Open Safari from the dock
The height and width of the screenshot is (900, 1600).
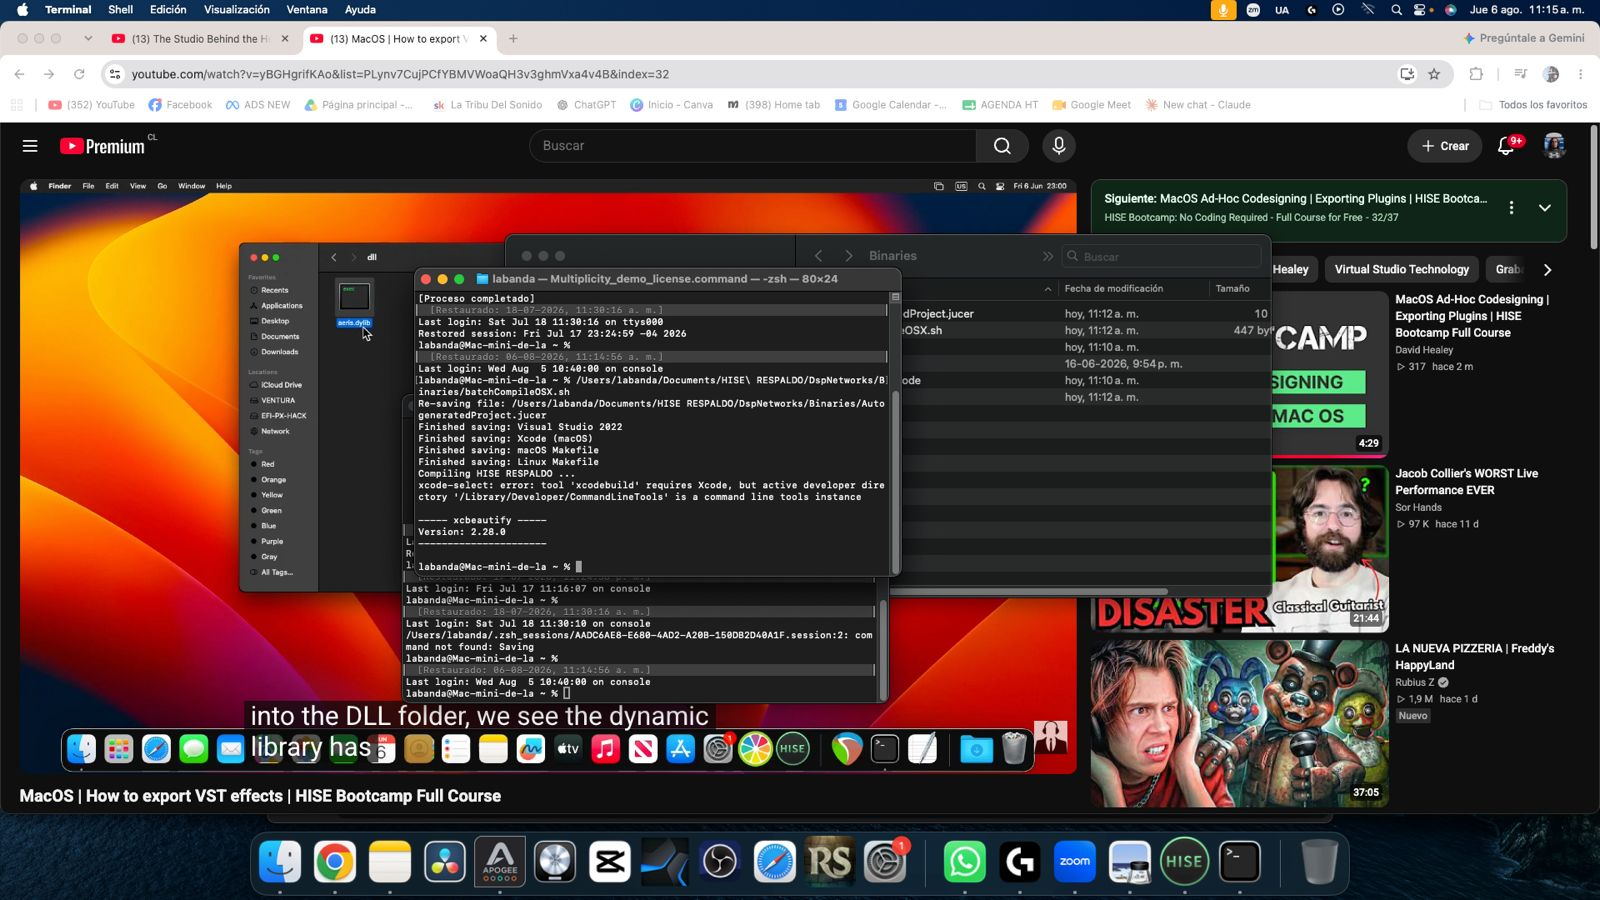[x=775, y=862]
